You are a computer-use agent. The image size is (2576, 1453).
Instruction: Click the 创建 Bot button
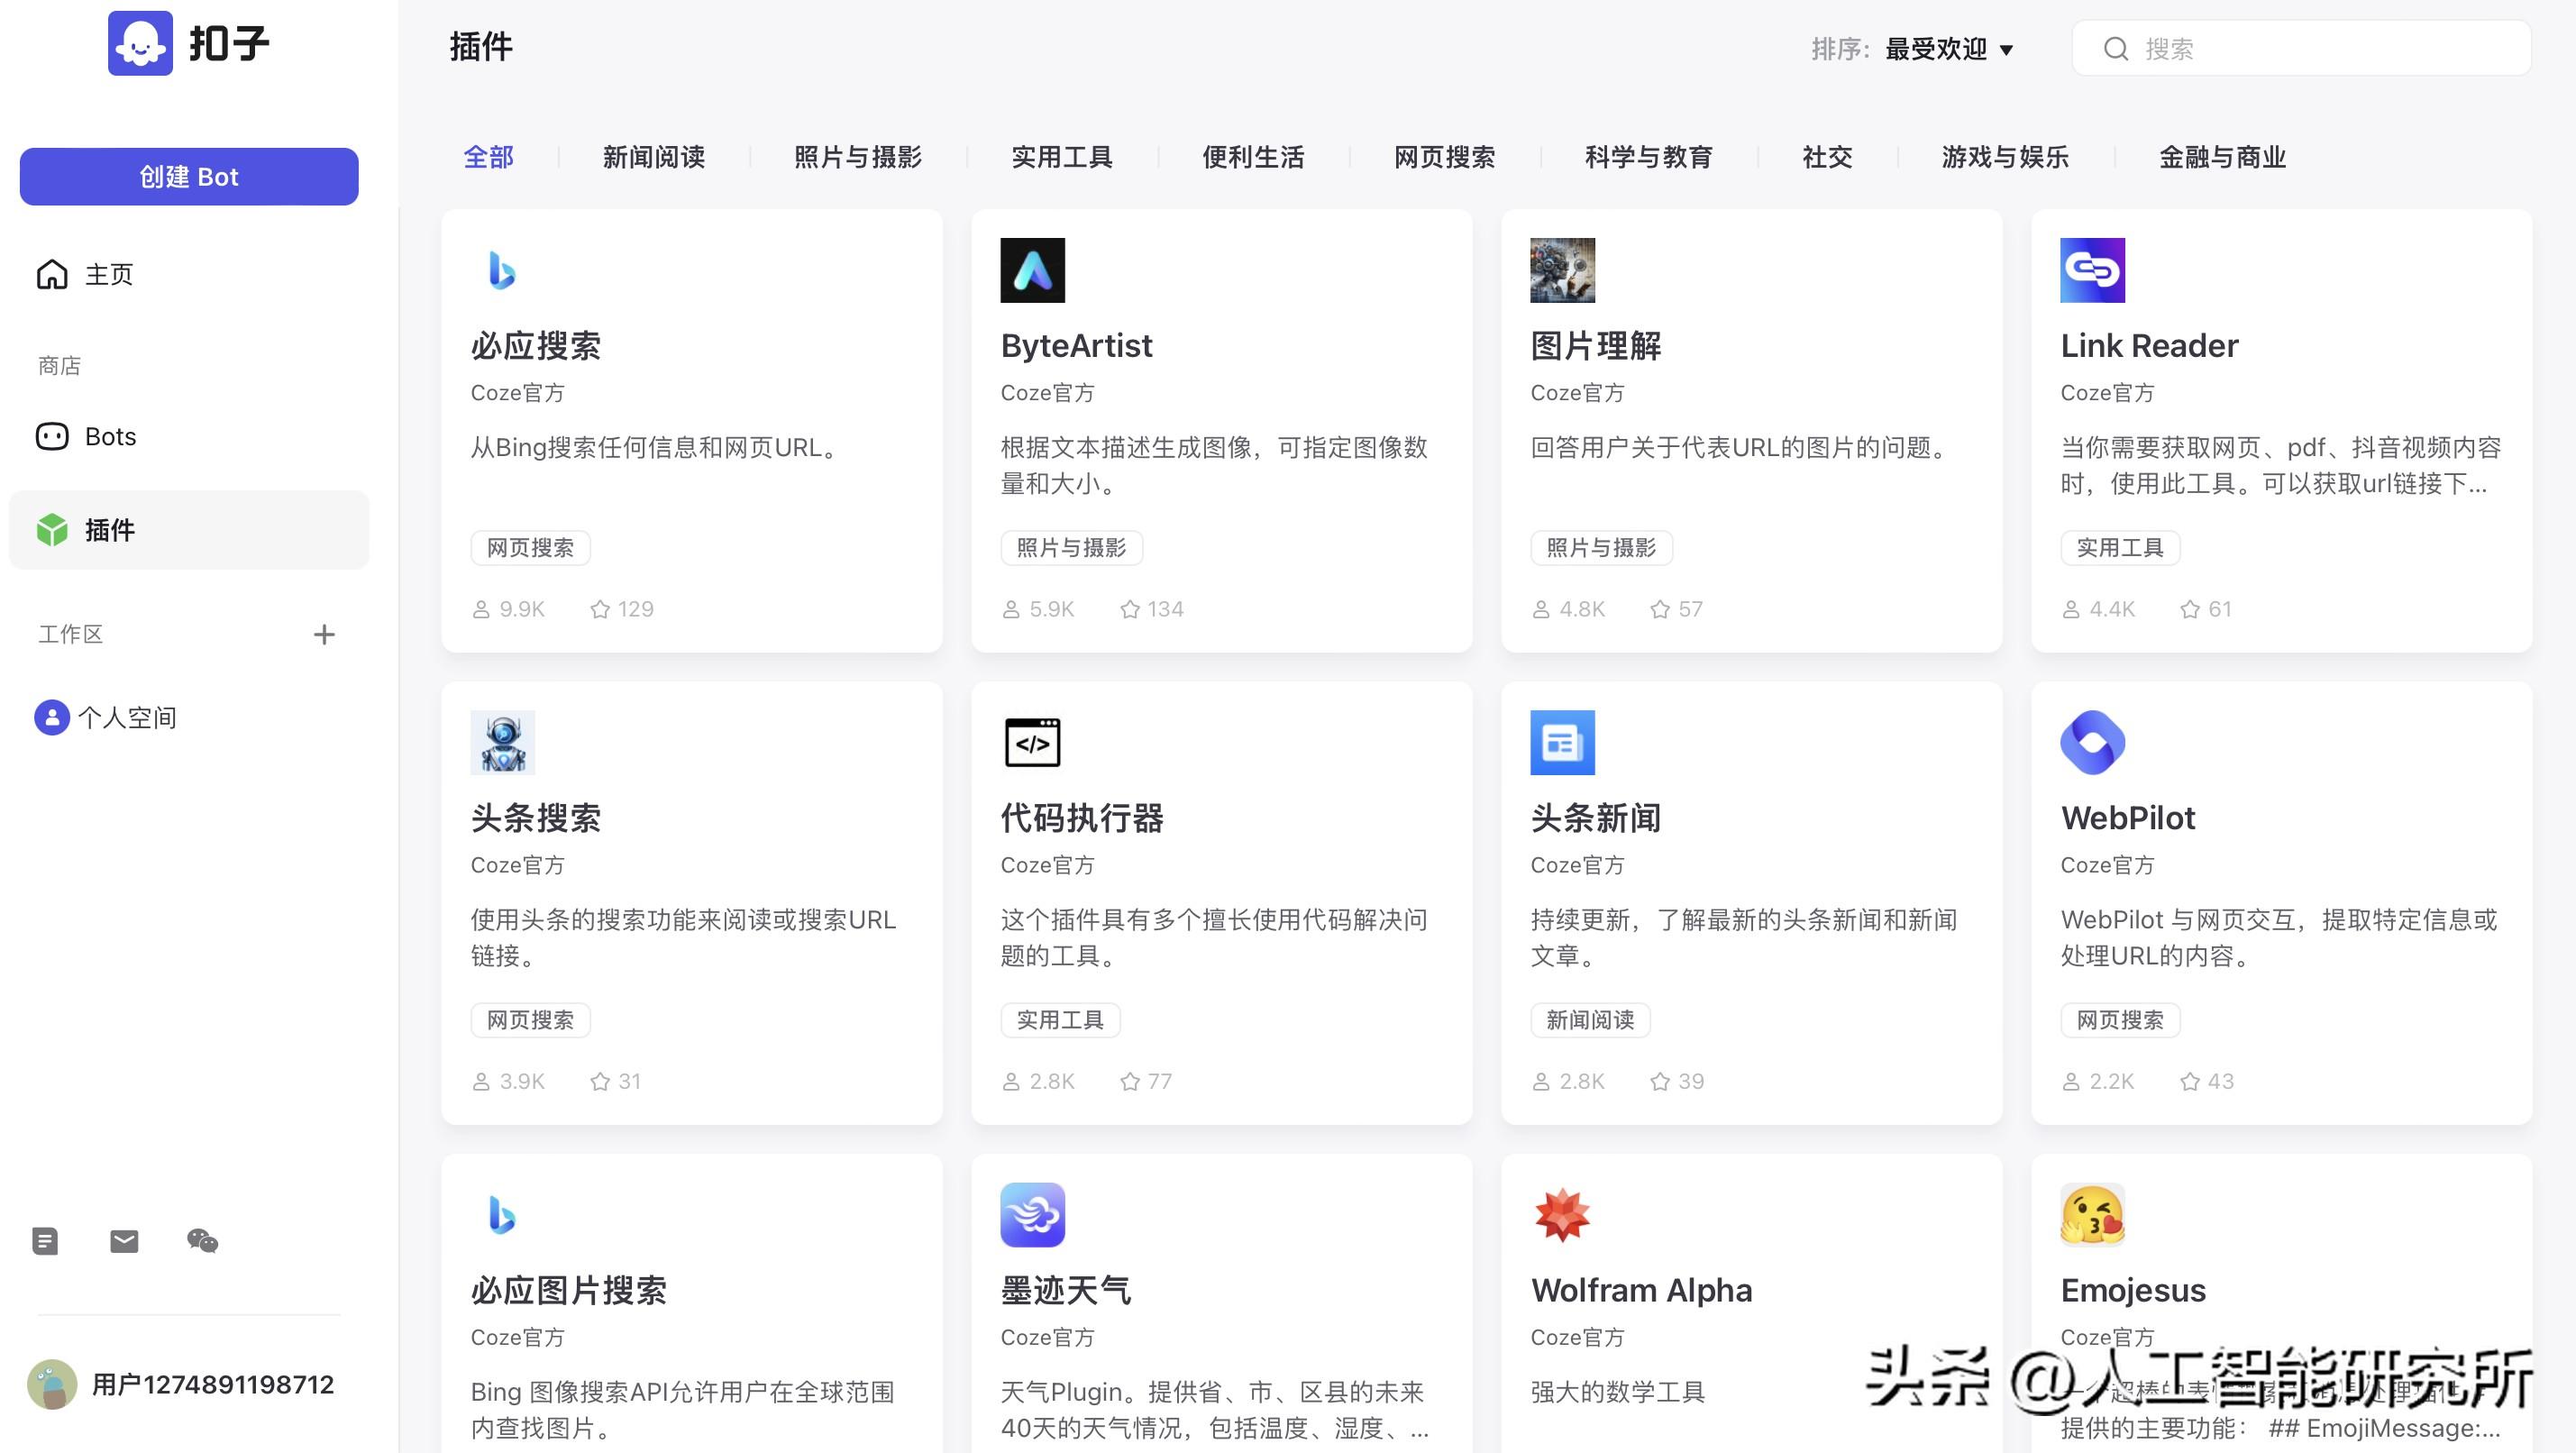point(189,177)
